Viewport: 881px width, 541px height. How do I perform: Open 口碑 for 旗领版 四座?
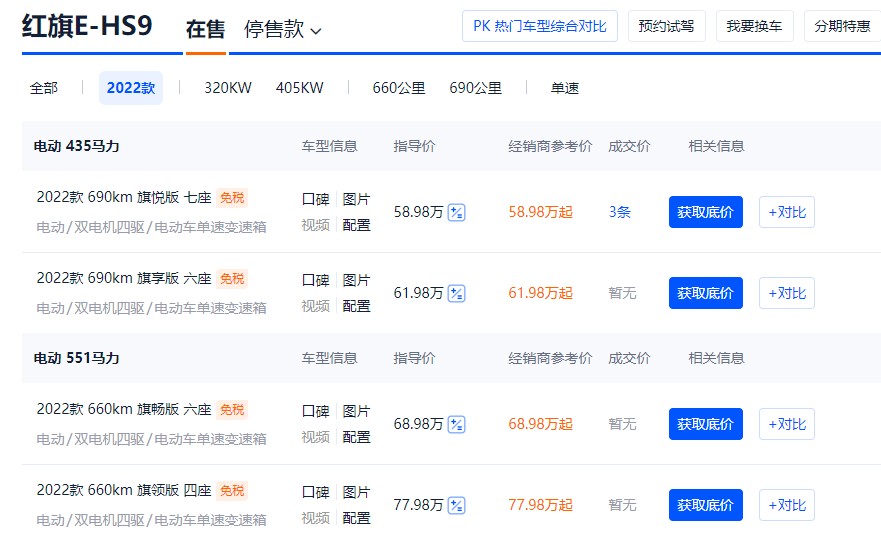pos(316,492)
